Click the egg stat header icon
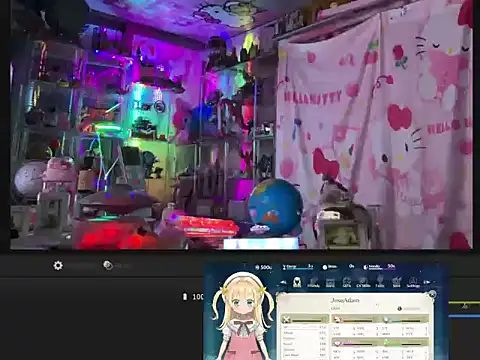Image resolution: width=480 pixels, height=360 pixels. pyautogui.click(x=386, y=320)
